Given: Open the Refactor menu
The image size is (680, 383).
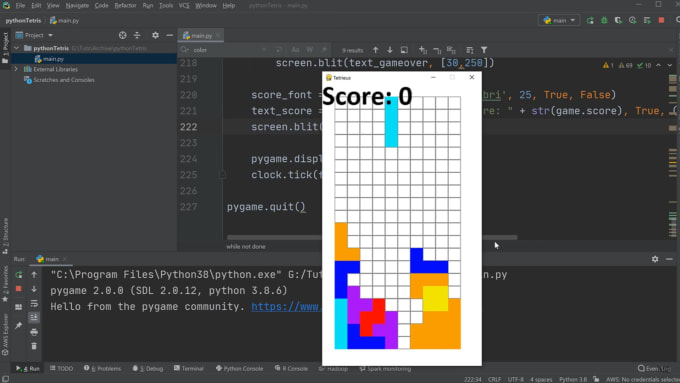Looking at the screenshot, I should [125, 6].
